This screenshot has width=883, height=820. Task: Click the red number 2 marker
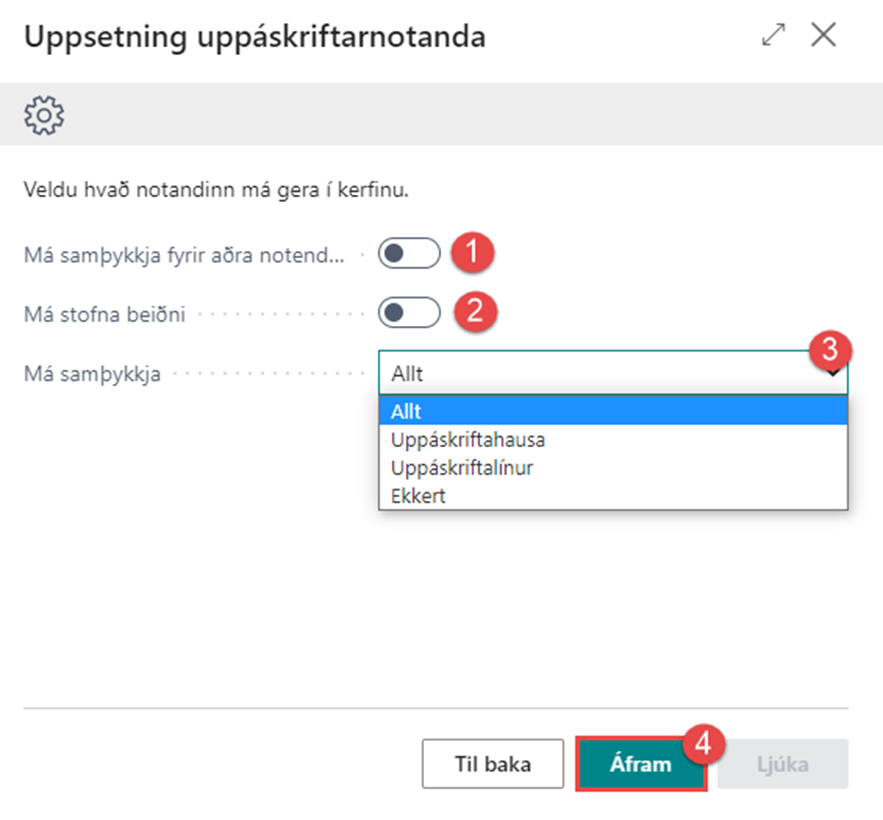(475, 311)
